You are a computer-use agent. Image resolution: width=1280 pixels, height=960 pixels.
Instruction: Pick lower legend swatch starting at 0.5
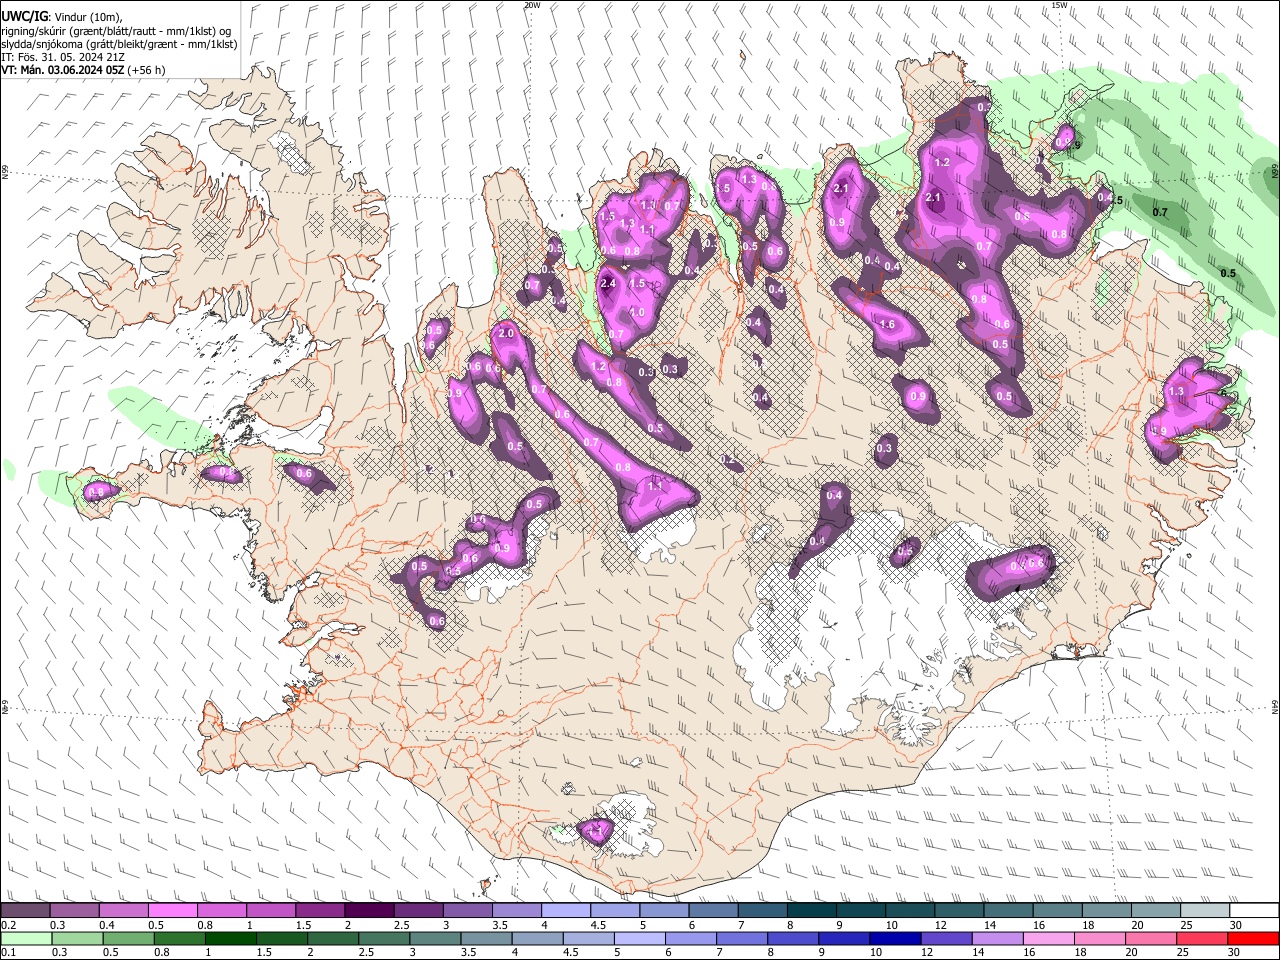point(128,938)
